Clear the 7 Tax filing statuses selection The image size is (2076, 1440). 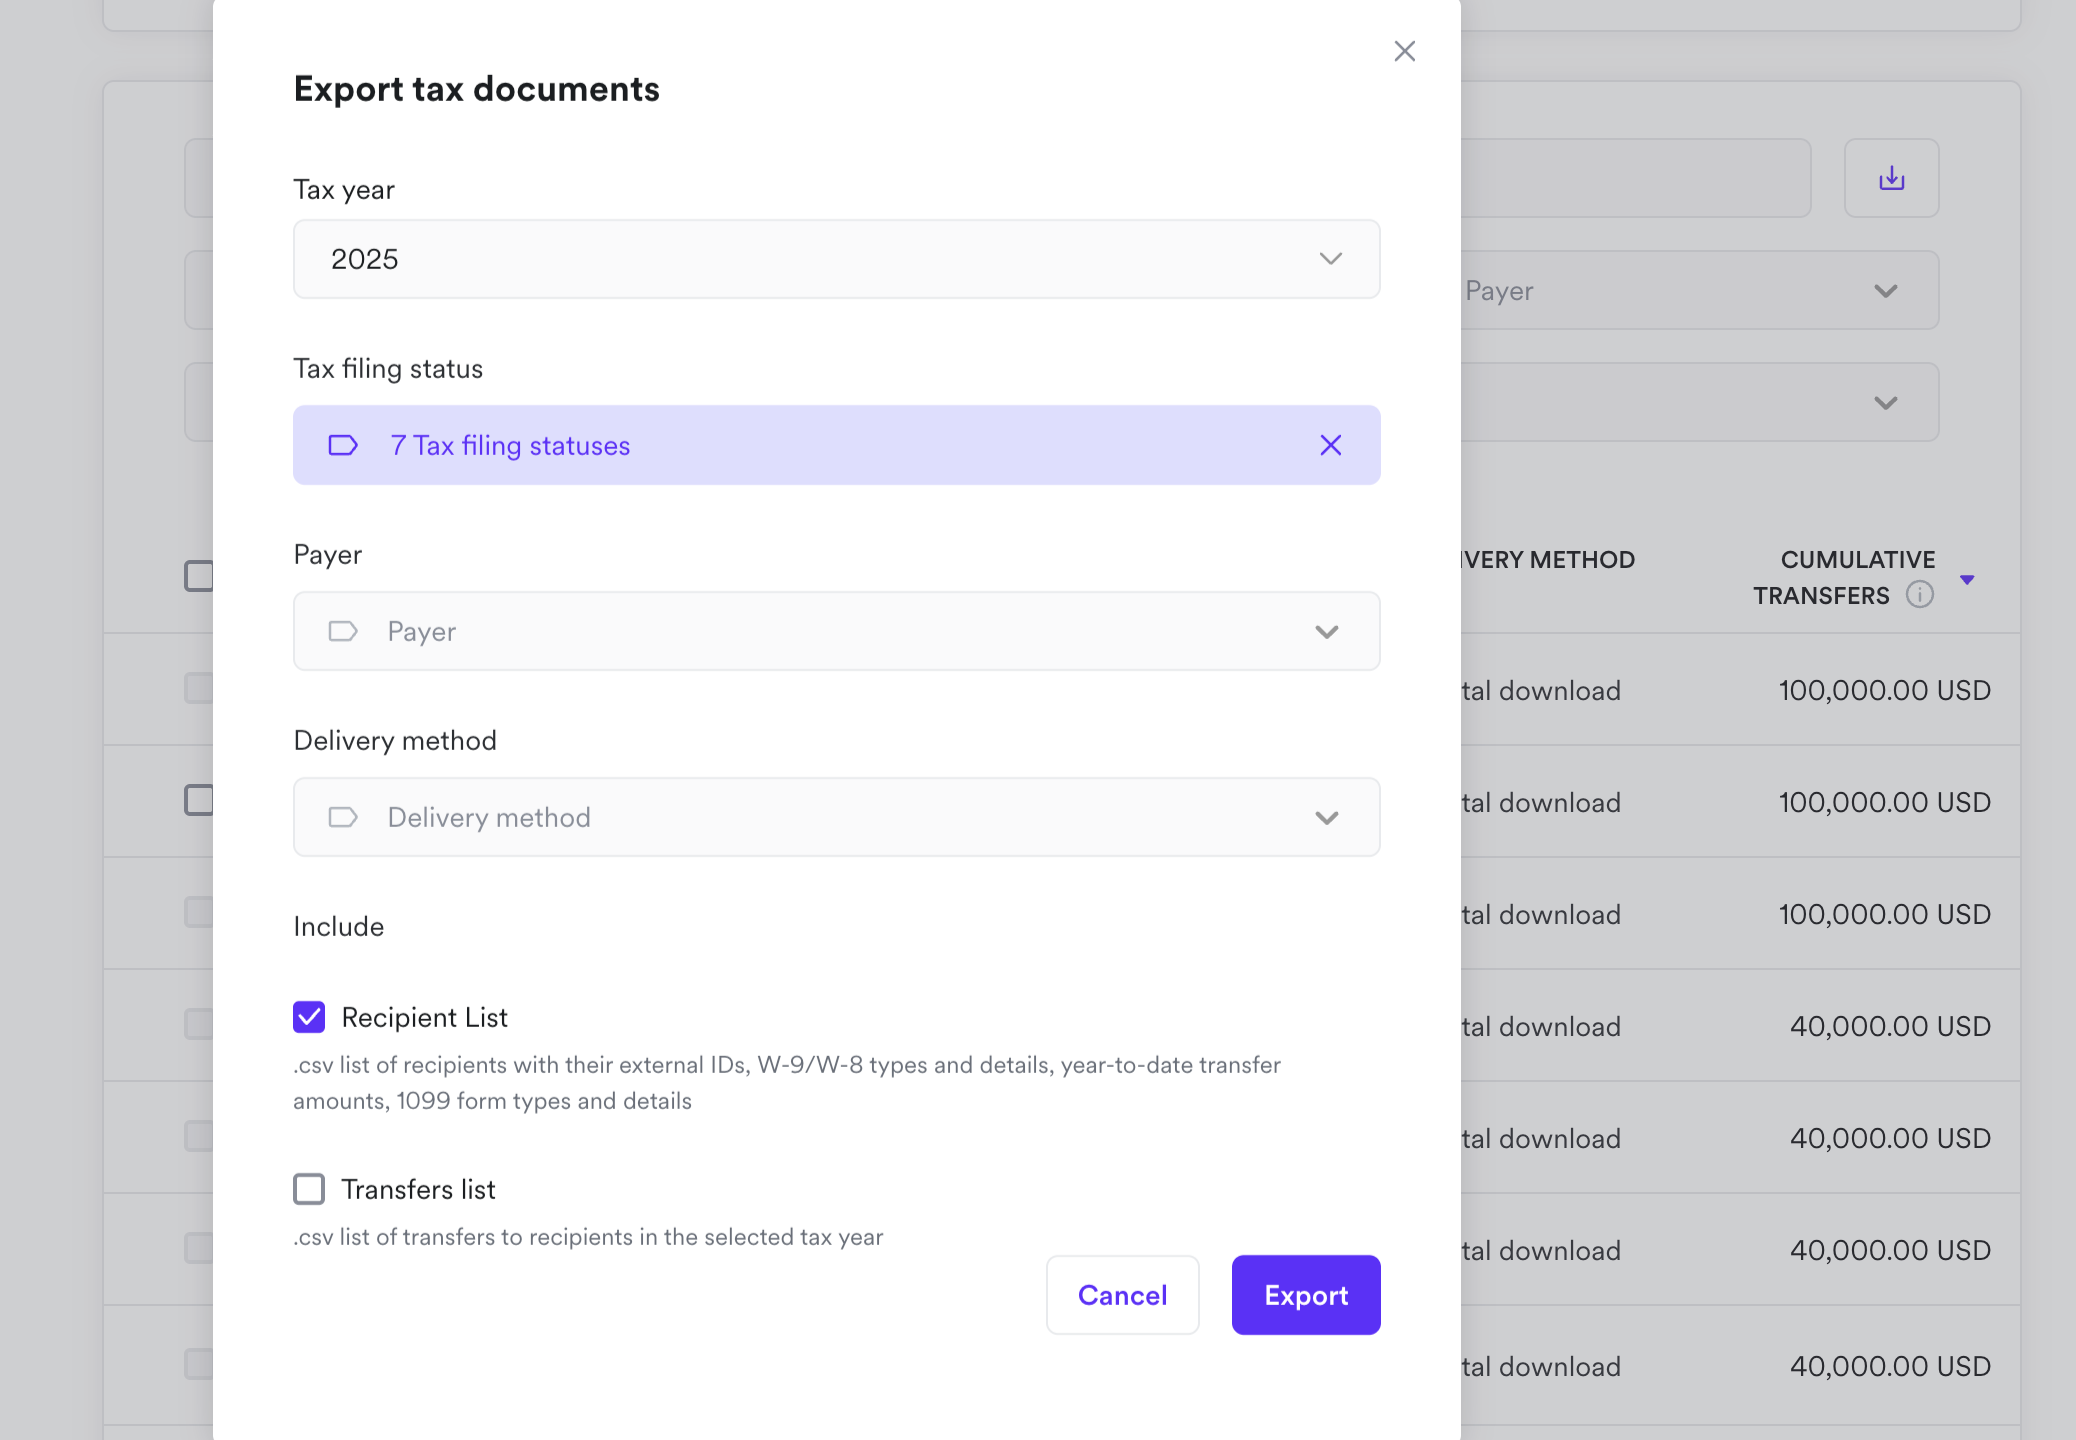click(x=1330, y=445)
